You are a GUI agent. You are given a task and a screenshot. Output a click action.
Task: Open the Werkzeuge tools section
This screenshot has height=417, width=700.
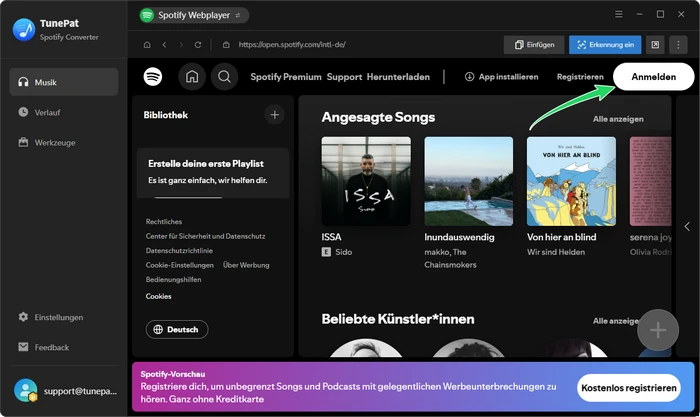(x=64, y=142)
